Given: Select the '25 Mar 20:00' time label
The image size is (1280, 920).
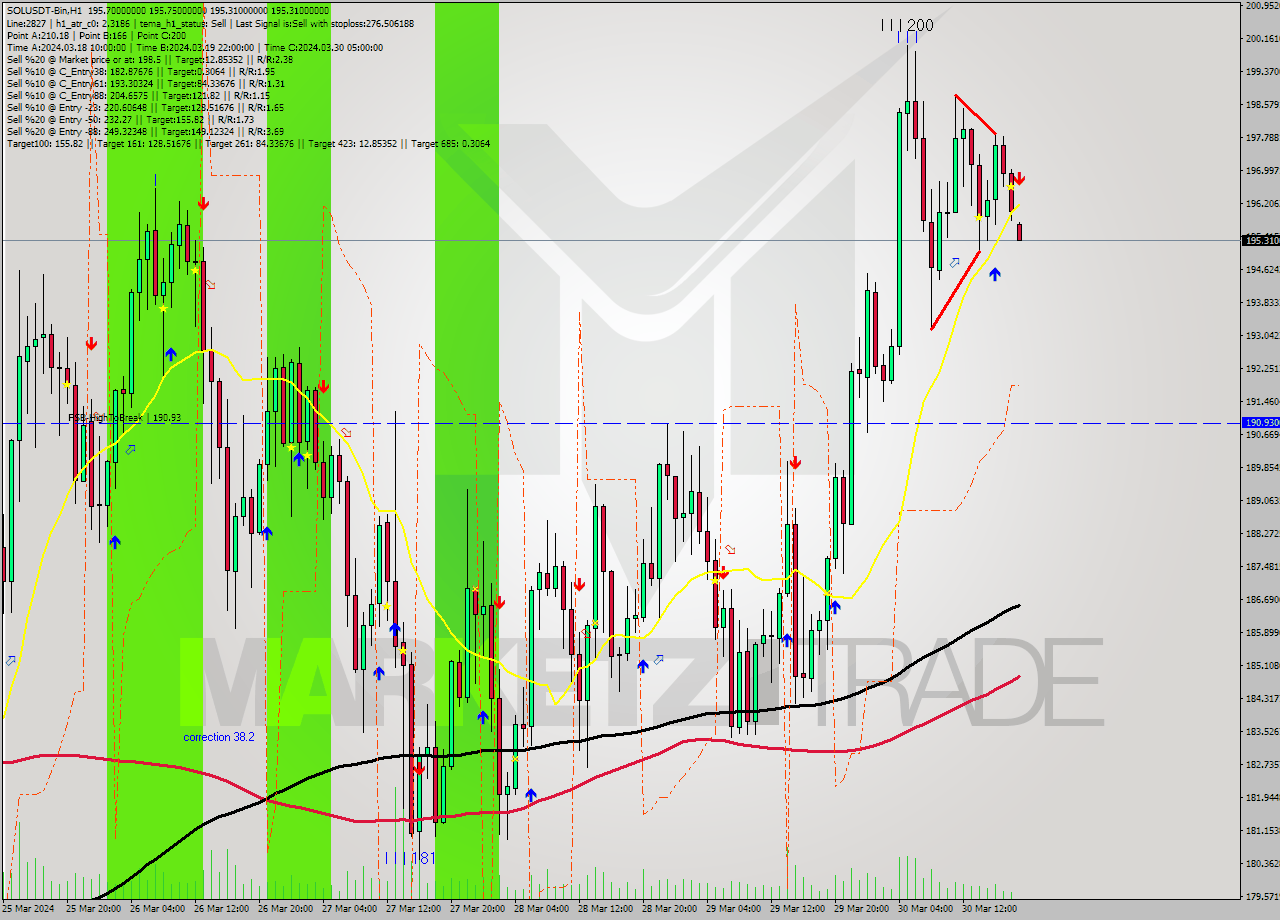Looking at the screenshot, I should click(96, 909).
